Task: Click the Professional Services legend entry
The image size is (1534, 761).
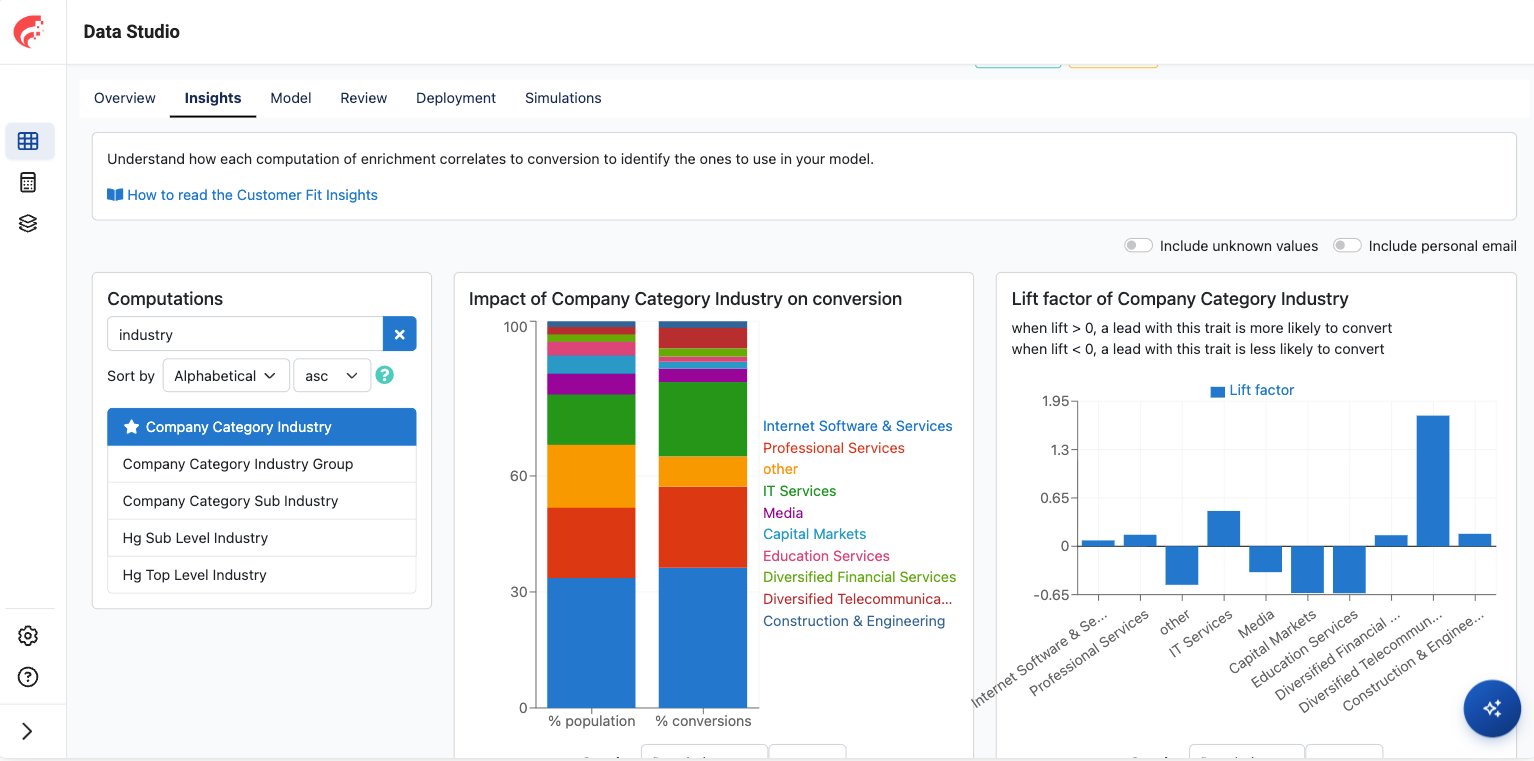Action: pos(834,448)
